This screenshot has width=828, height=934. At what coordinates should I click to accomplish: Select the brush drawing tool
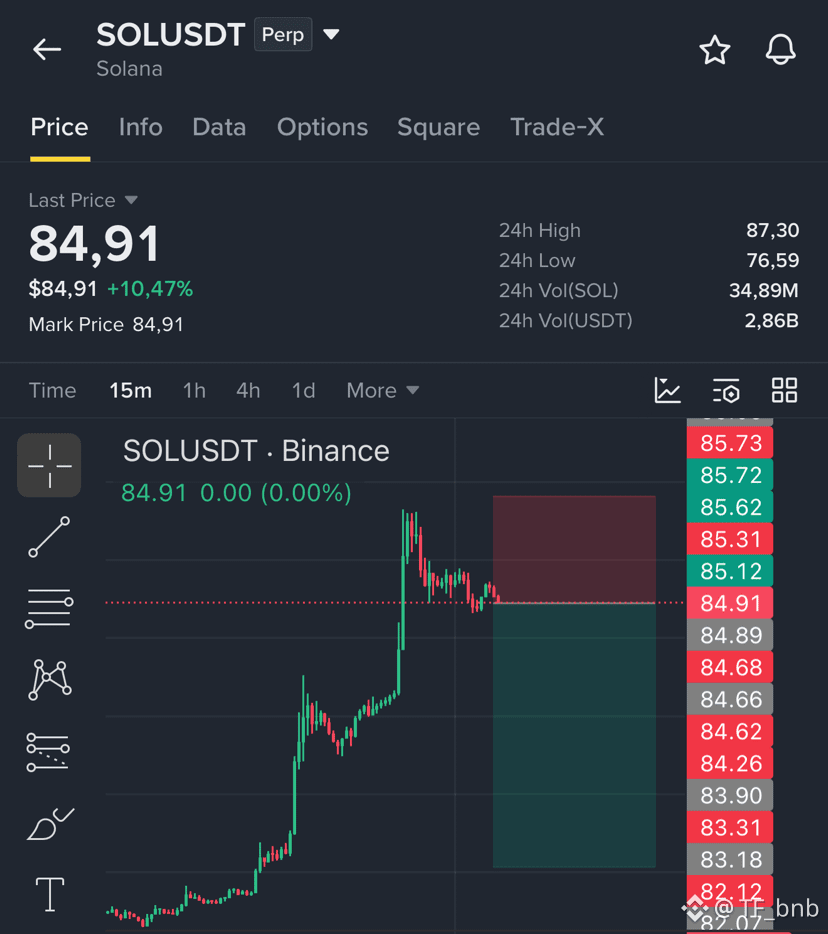coord(51,824)
